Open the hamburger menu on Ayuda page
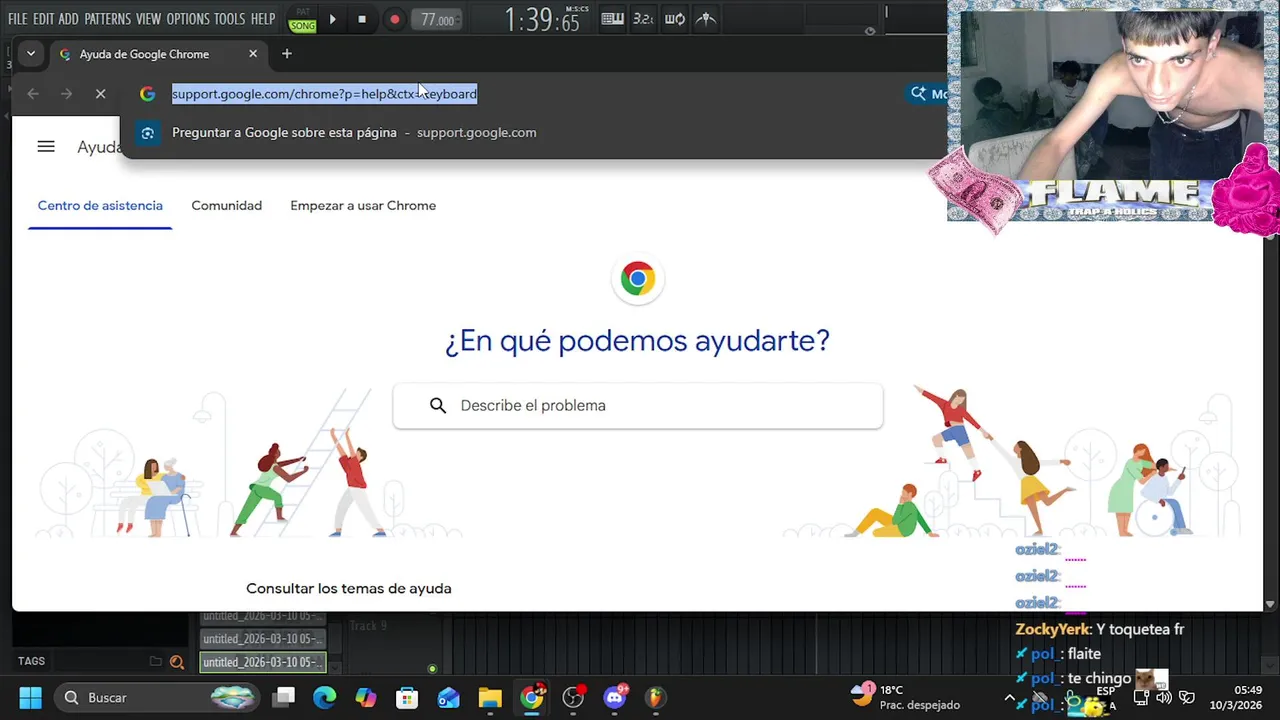The height and width of the screenshot is (720, 1280). point(46,147)
